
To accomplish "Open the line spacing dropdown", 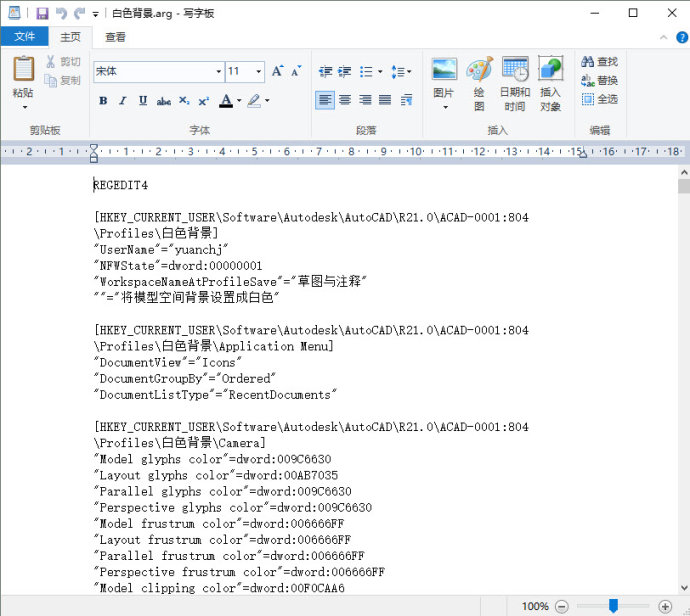I will 401,71.
